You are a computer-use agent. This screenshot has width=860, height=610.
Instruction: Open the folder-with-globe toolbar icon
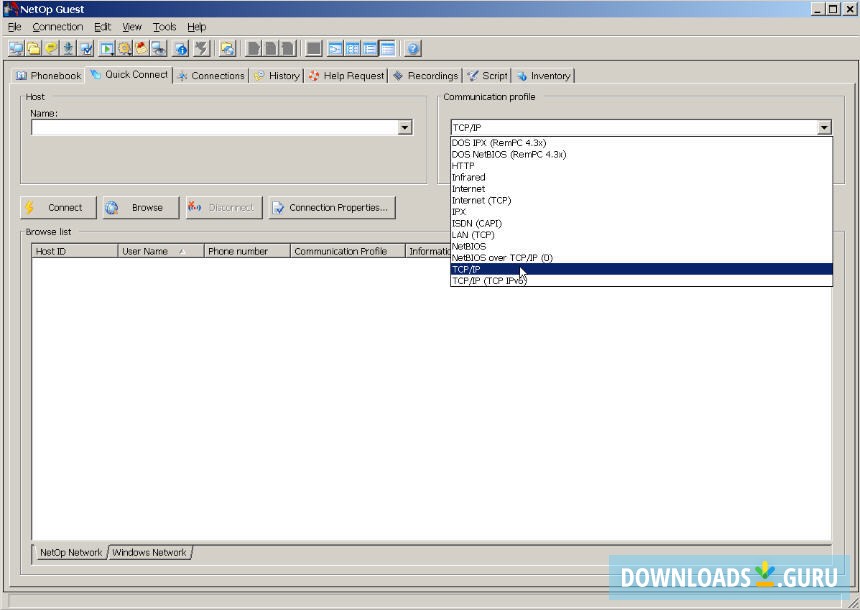(x=228, y=49)
